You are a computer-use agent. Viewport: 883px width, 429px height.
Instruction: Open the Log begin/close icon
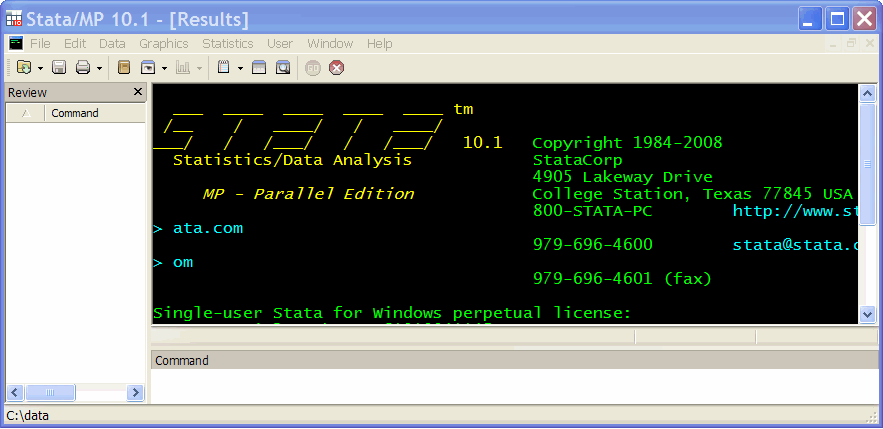(124, 68)
